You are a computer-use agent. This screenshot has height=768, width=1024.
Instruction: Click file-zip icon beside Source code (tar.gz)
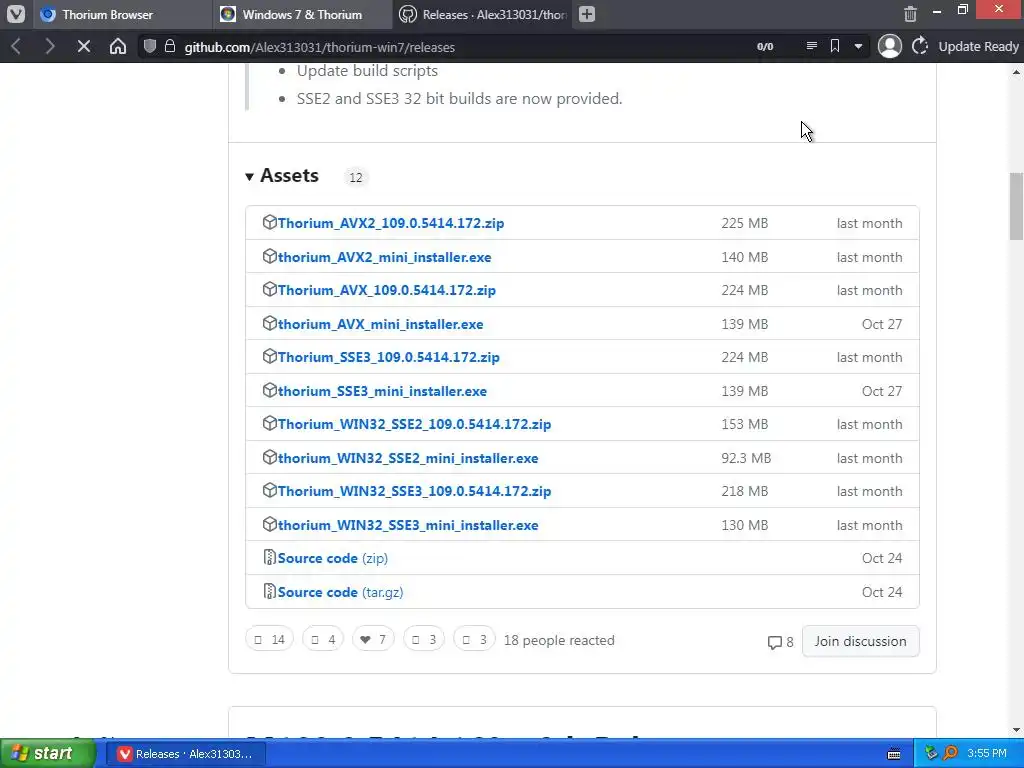269,591
